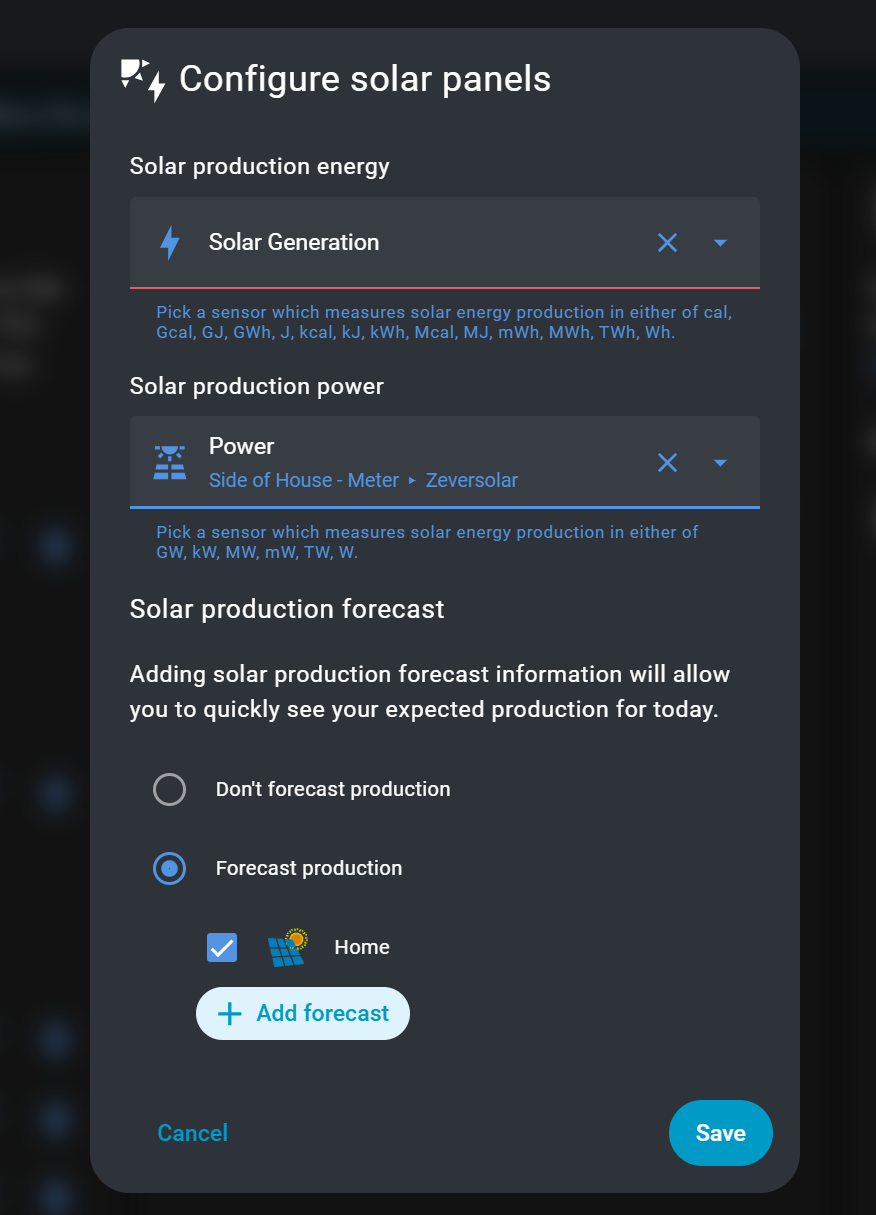Click the Zeversolar device name
This screenshot has height=1215, width=876.
[472, 481]
